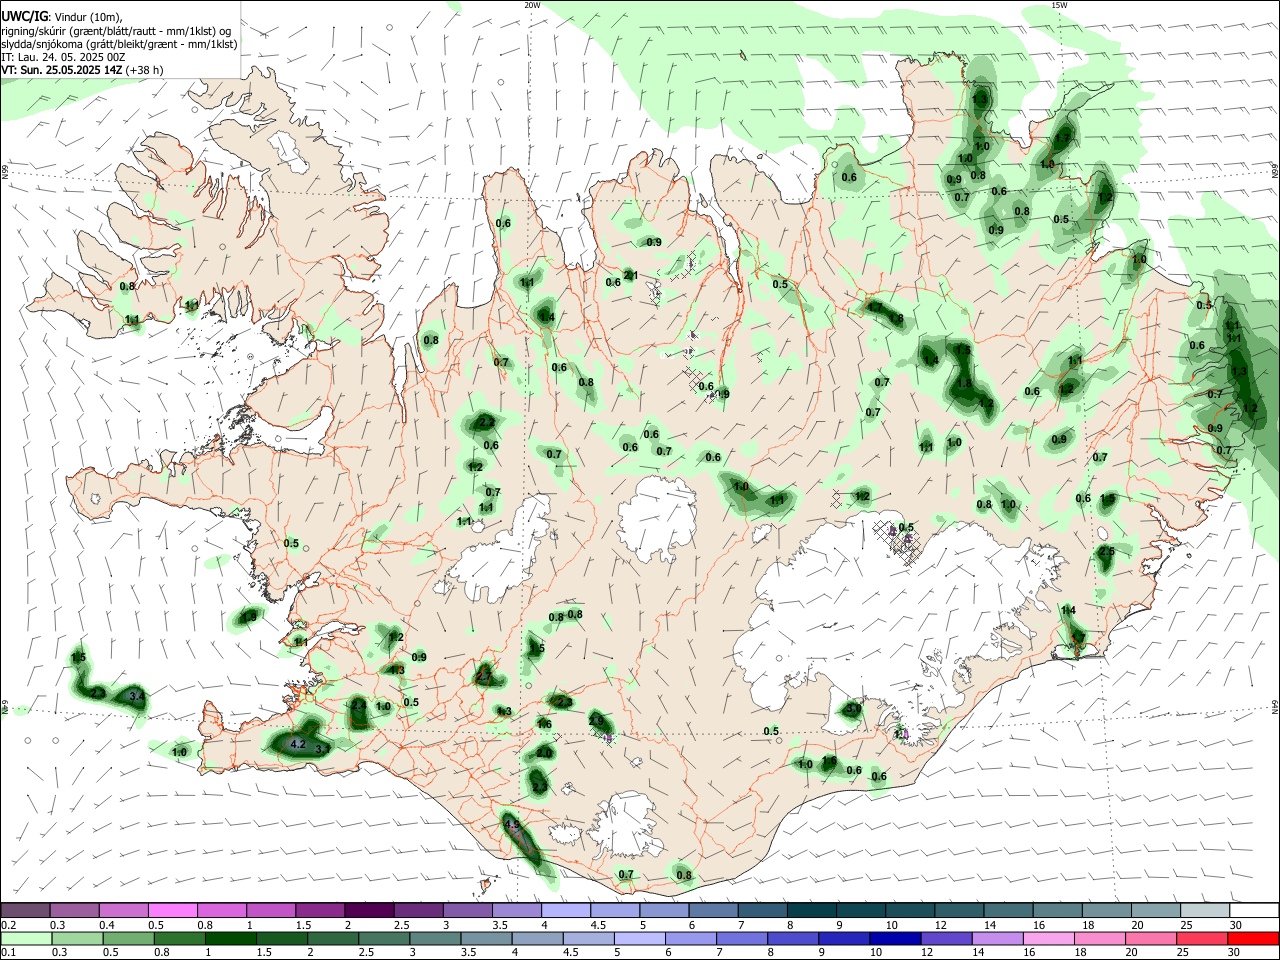Choose the light lavender upper legend swatch between 4 and 4.5
Screen dimensions: 1280x960
564,911
